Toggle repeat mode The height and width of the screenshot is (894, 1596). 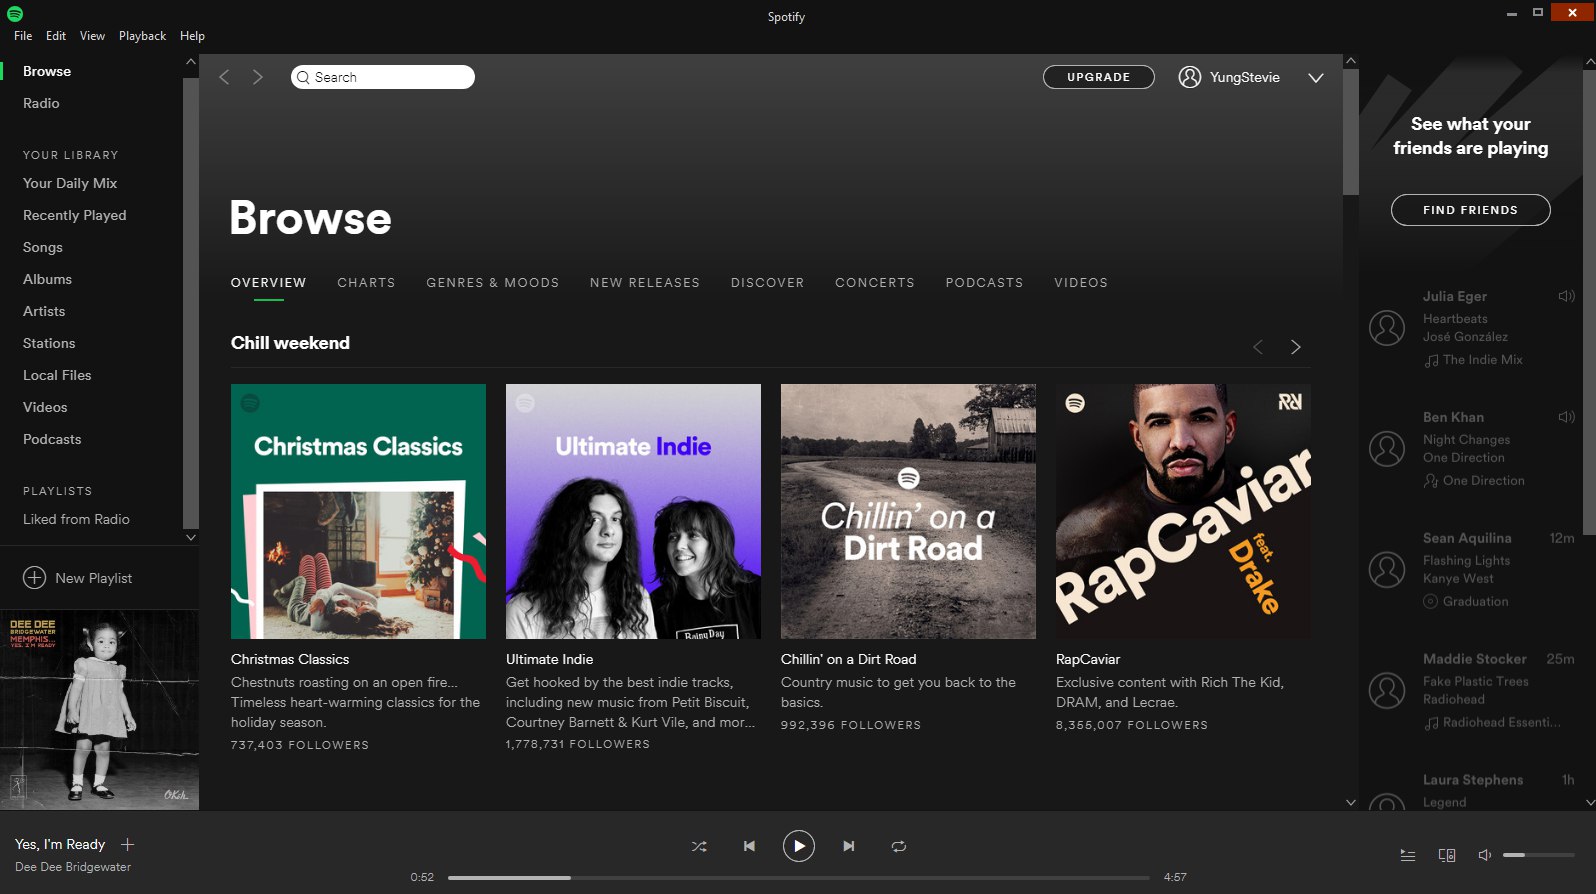(898, 846)
